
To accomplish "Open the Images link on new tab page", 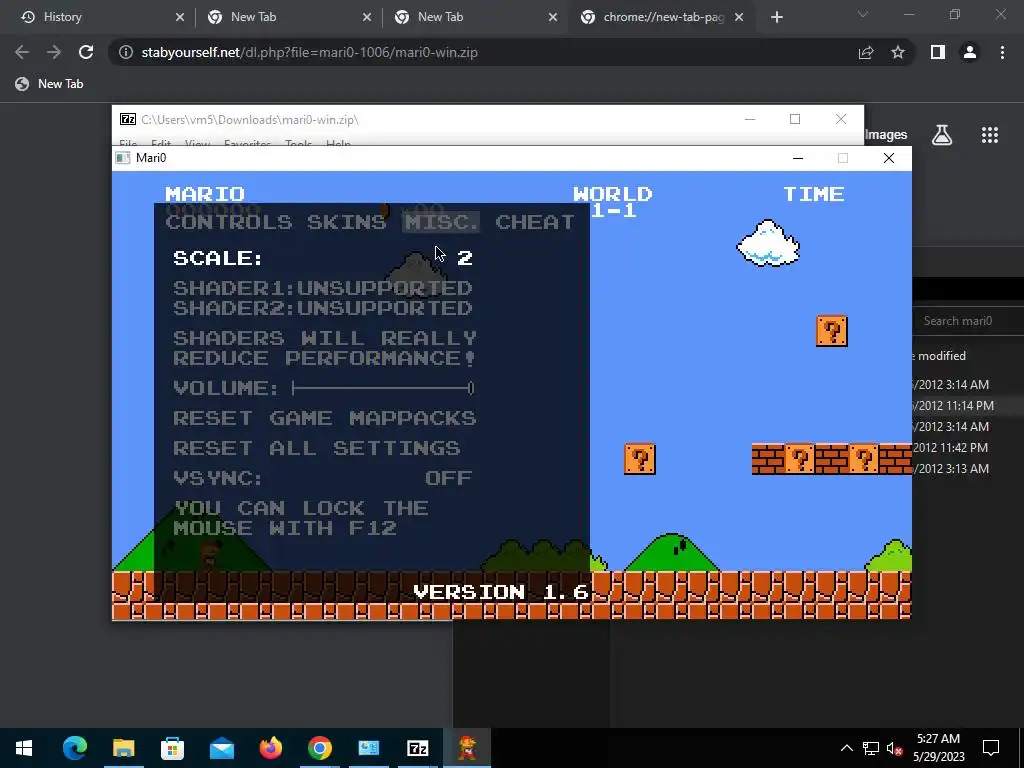I will click(886, 135).
